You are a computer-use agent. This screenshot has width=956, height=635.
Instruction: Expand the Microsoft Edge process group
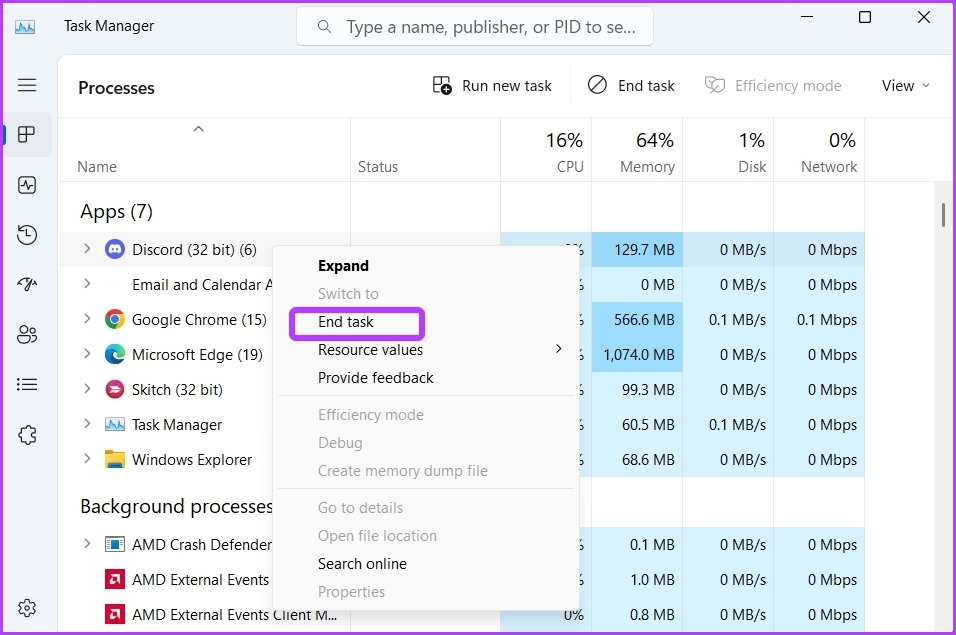coord(87,353)
